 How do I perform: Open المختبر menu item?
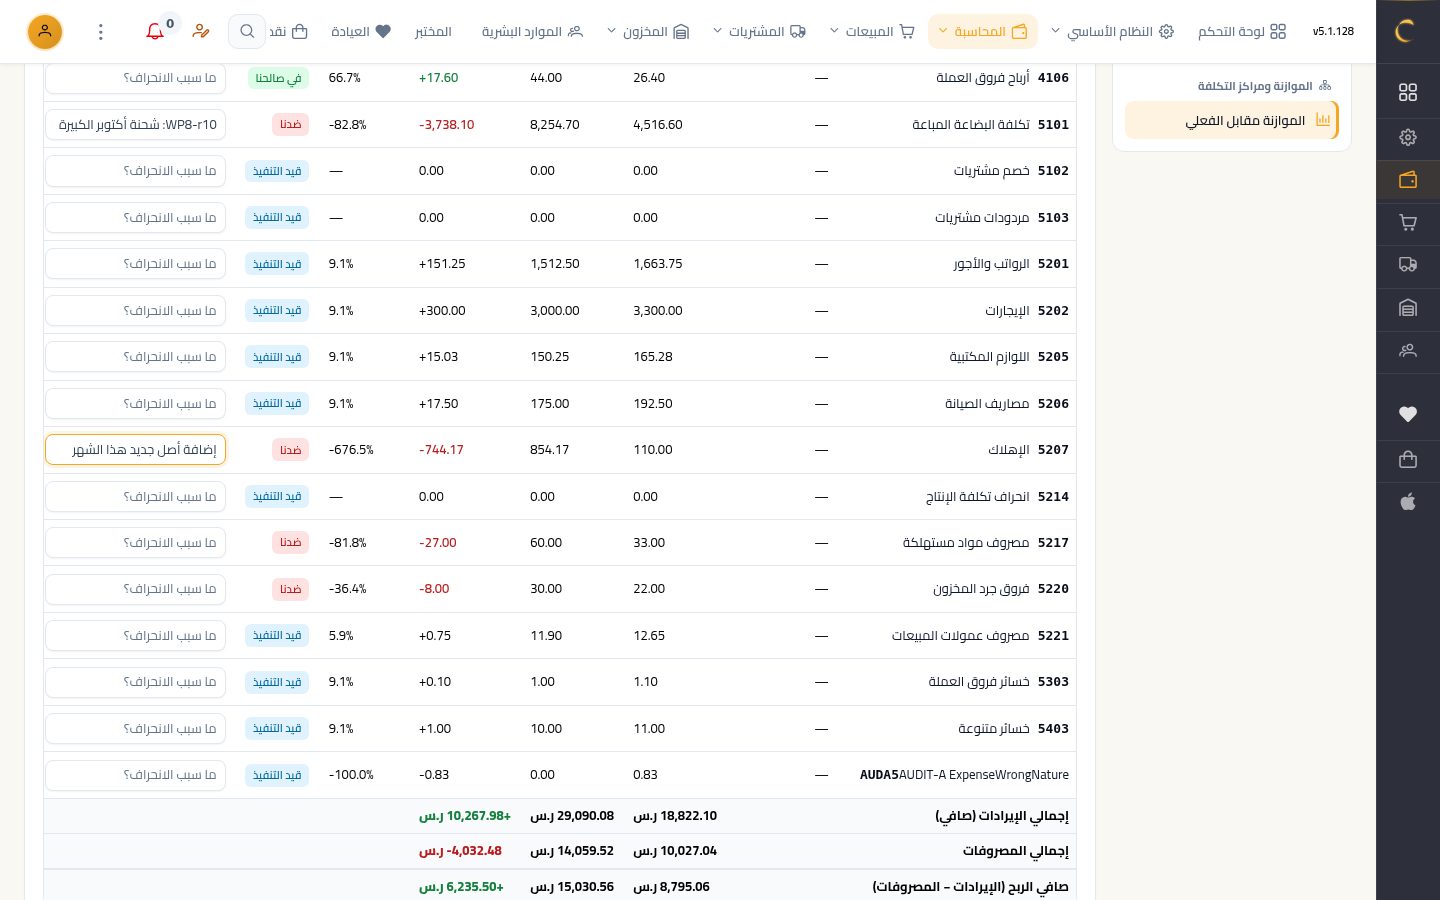[x=433, y=32]
